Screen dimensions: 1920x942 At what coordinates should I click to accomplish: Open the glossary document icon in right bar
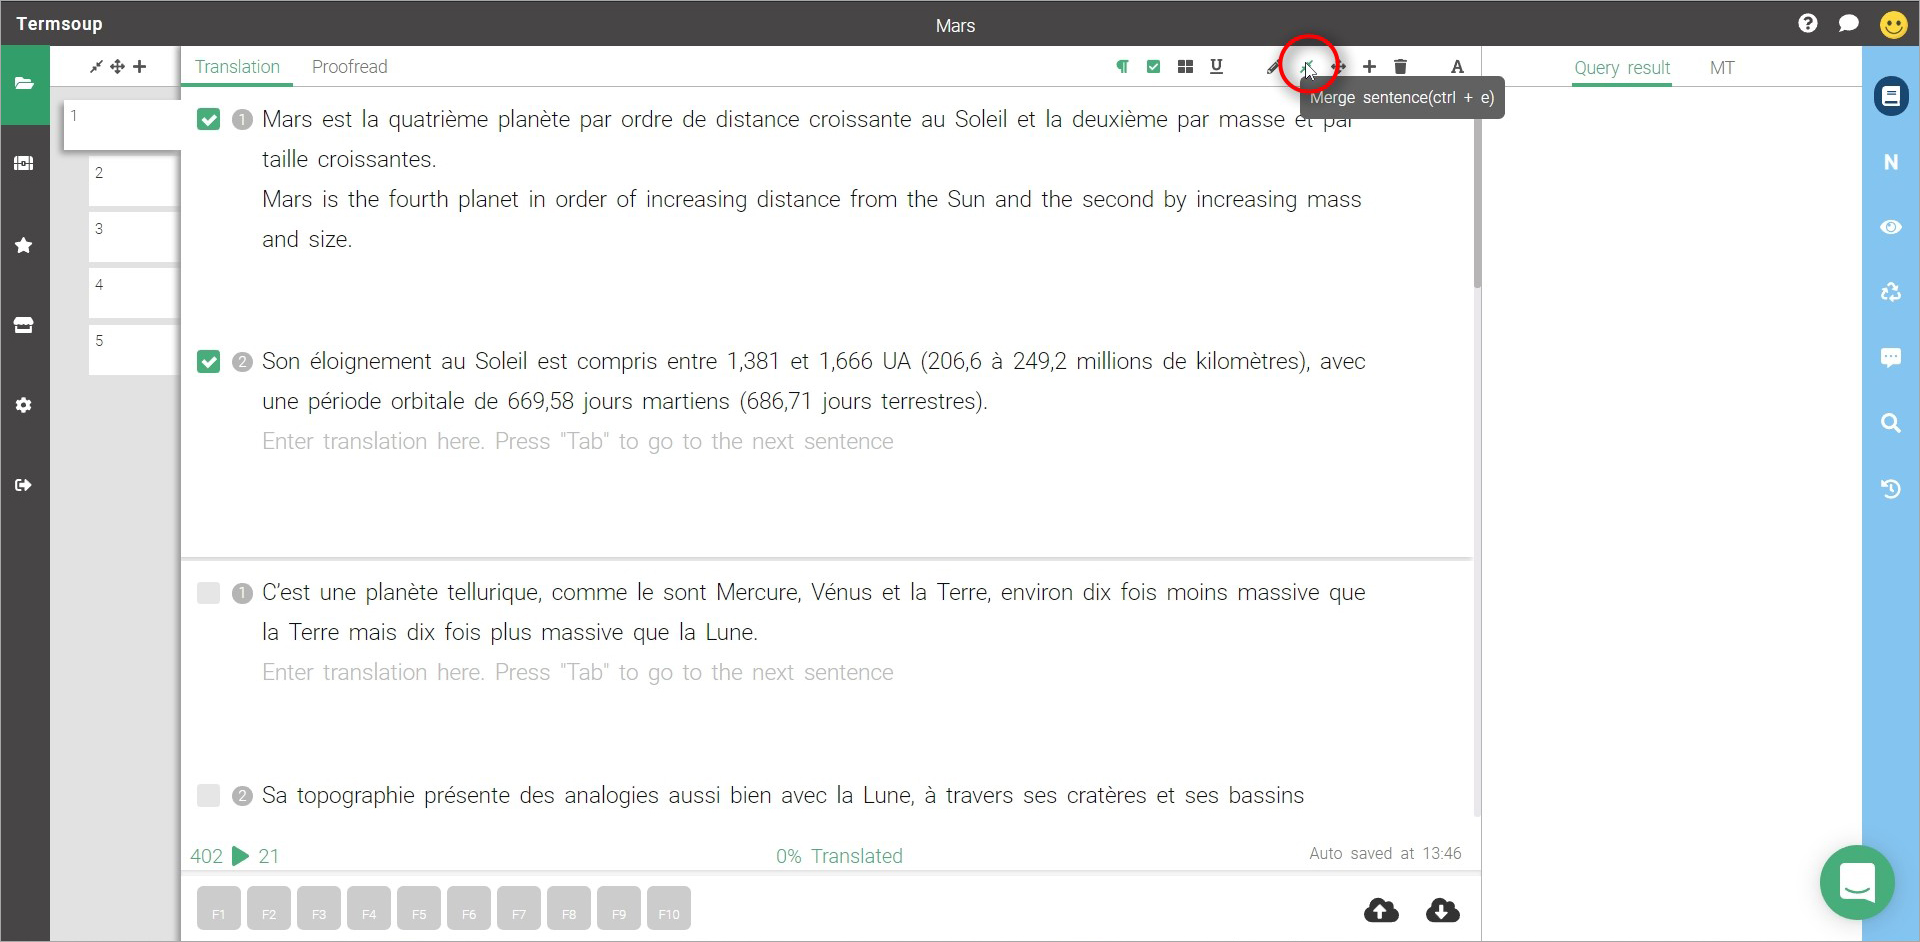coord(1891,96)
